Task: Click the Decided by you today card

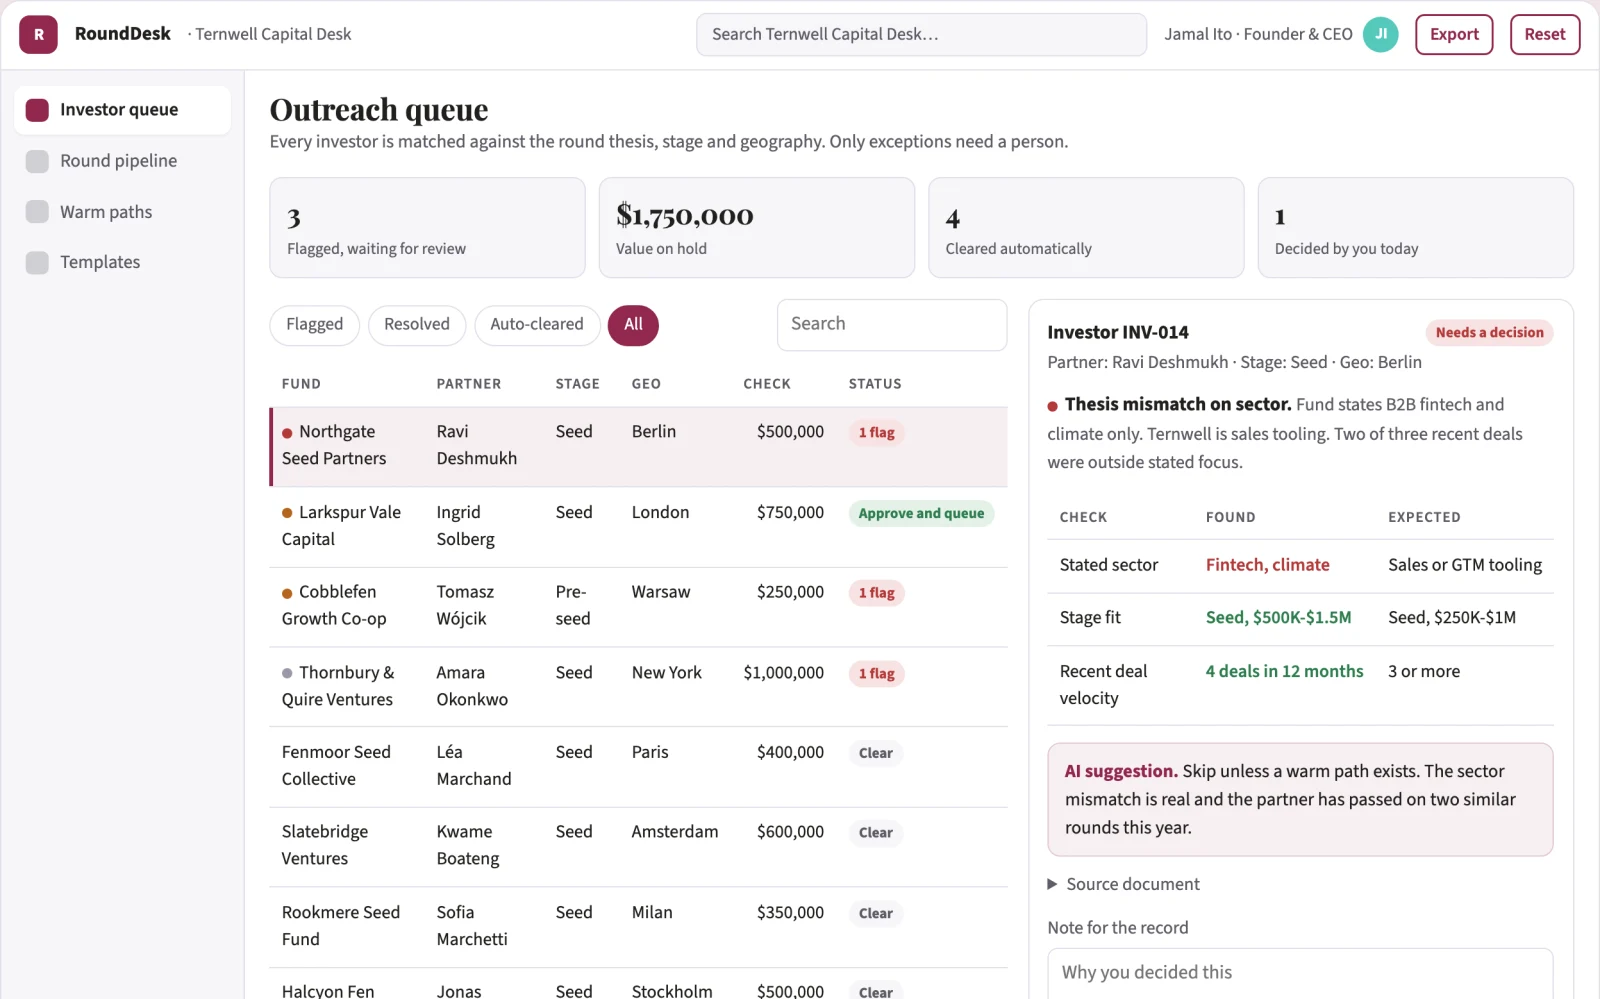Action: click(1416, 228)
